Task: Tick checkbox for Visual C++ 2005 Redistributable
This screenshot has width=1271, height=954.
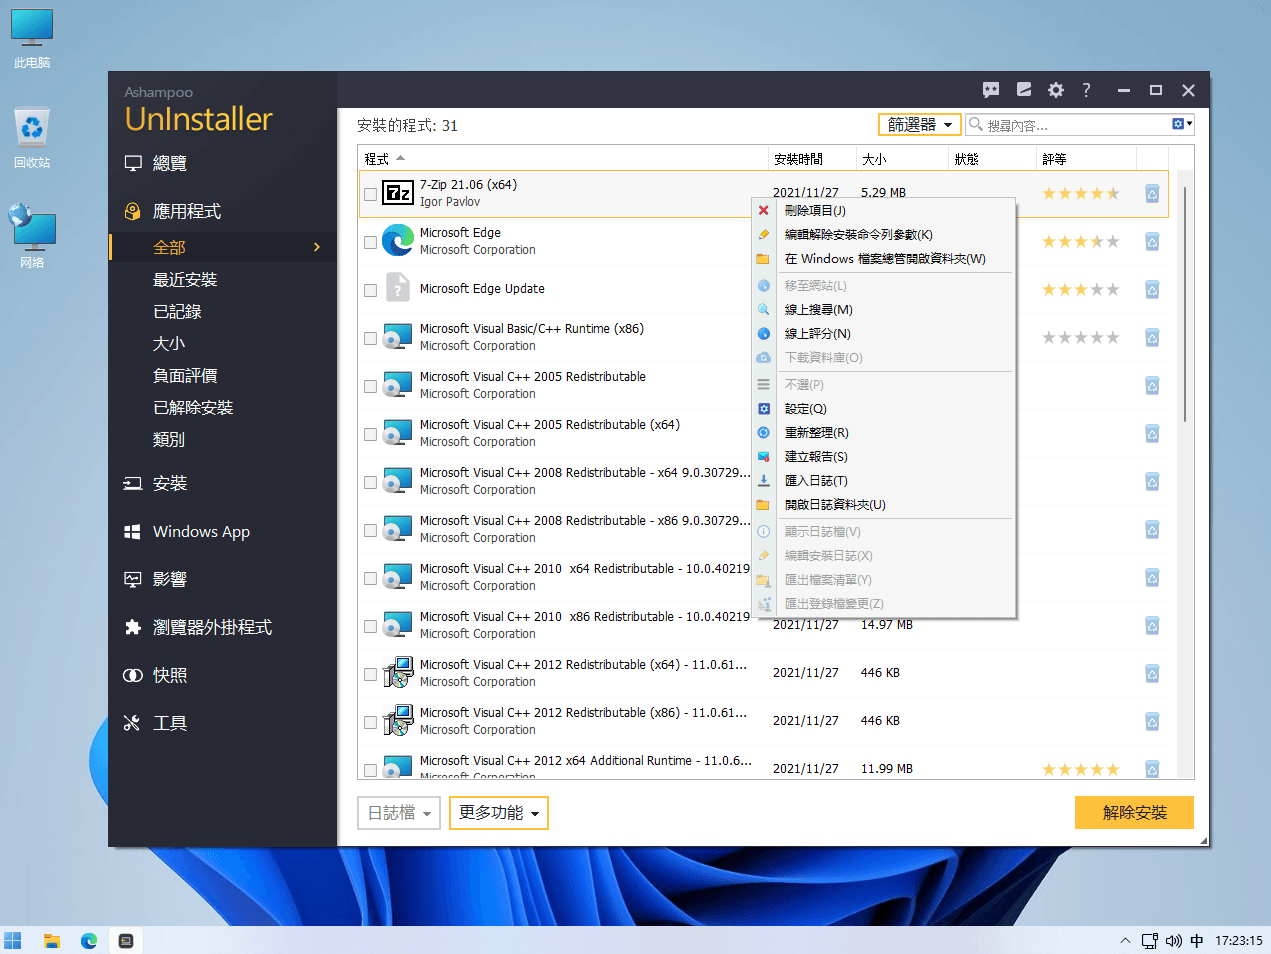Action: point(370,386)
